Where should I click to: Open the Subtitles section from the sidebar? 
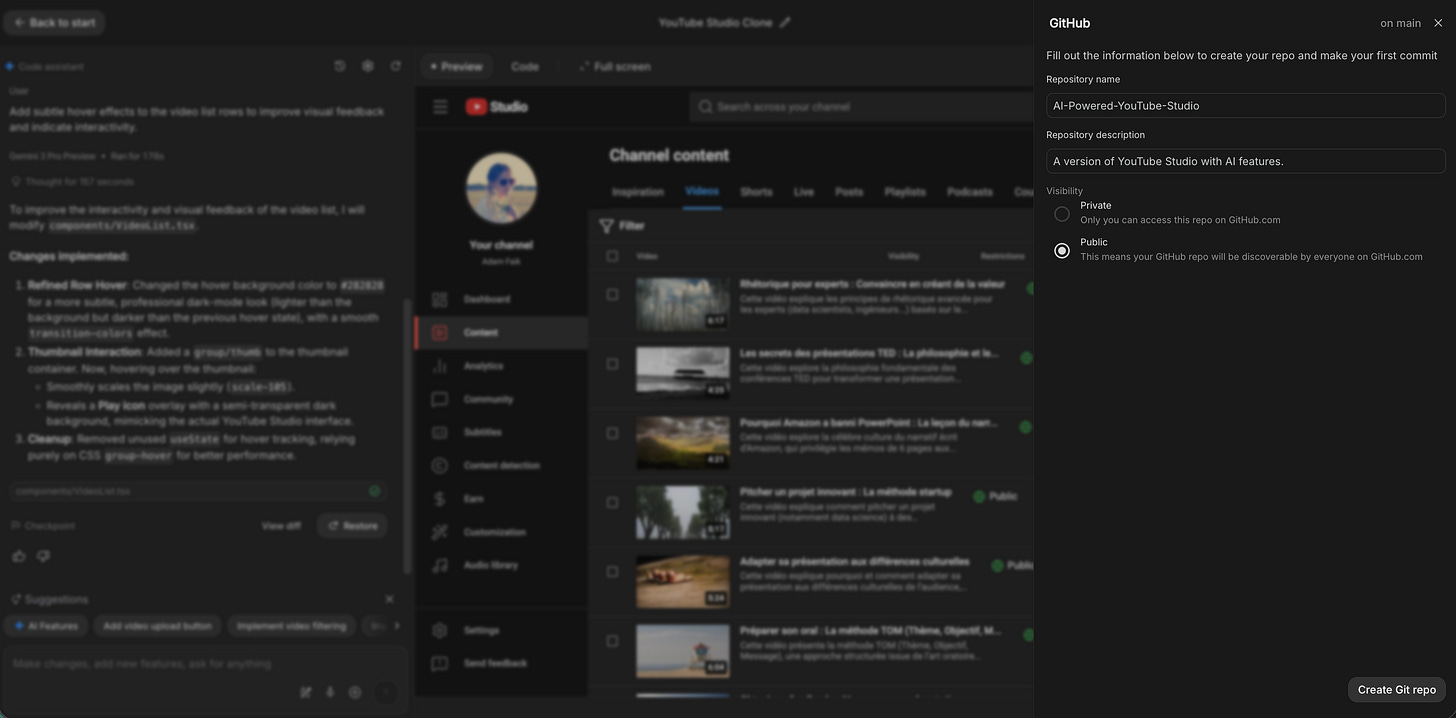pos(440,432)
